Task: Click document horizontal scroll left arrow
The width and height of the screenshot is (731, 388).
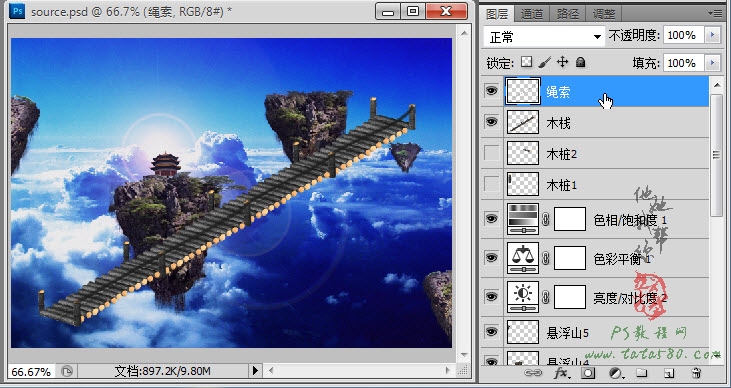Action: 271,371
